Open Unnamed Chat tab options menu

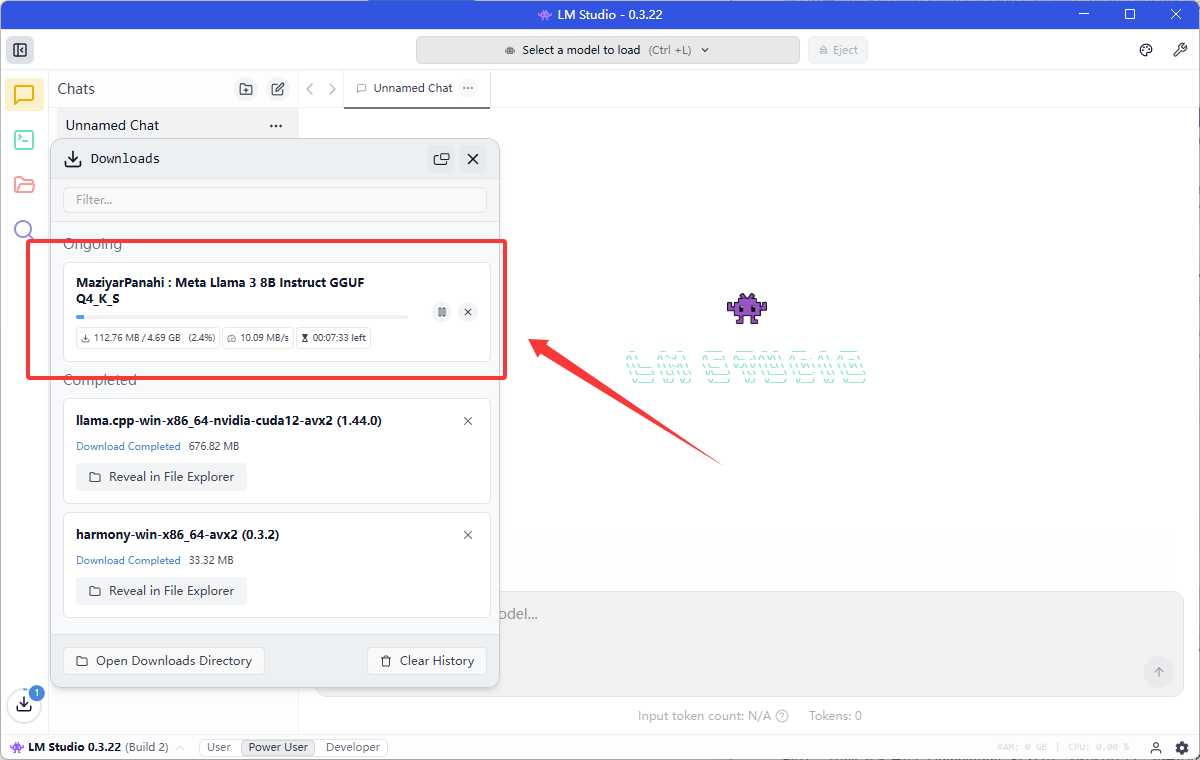[x=468, y=88]
